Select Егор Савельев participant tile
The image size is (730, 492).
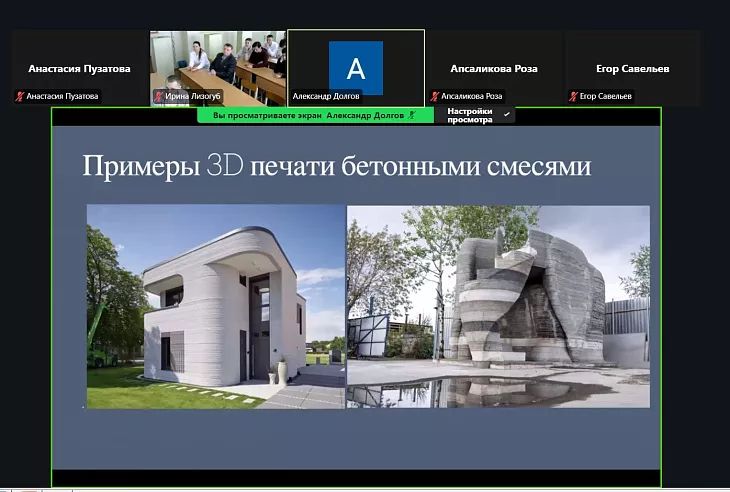click(x=633, y=68)
